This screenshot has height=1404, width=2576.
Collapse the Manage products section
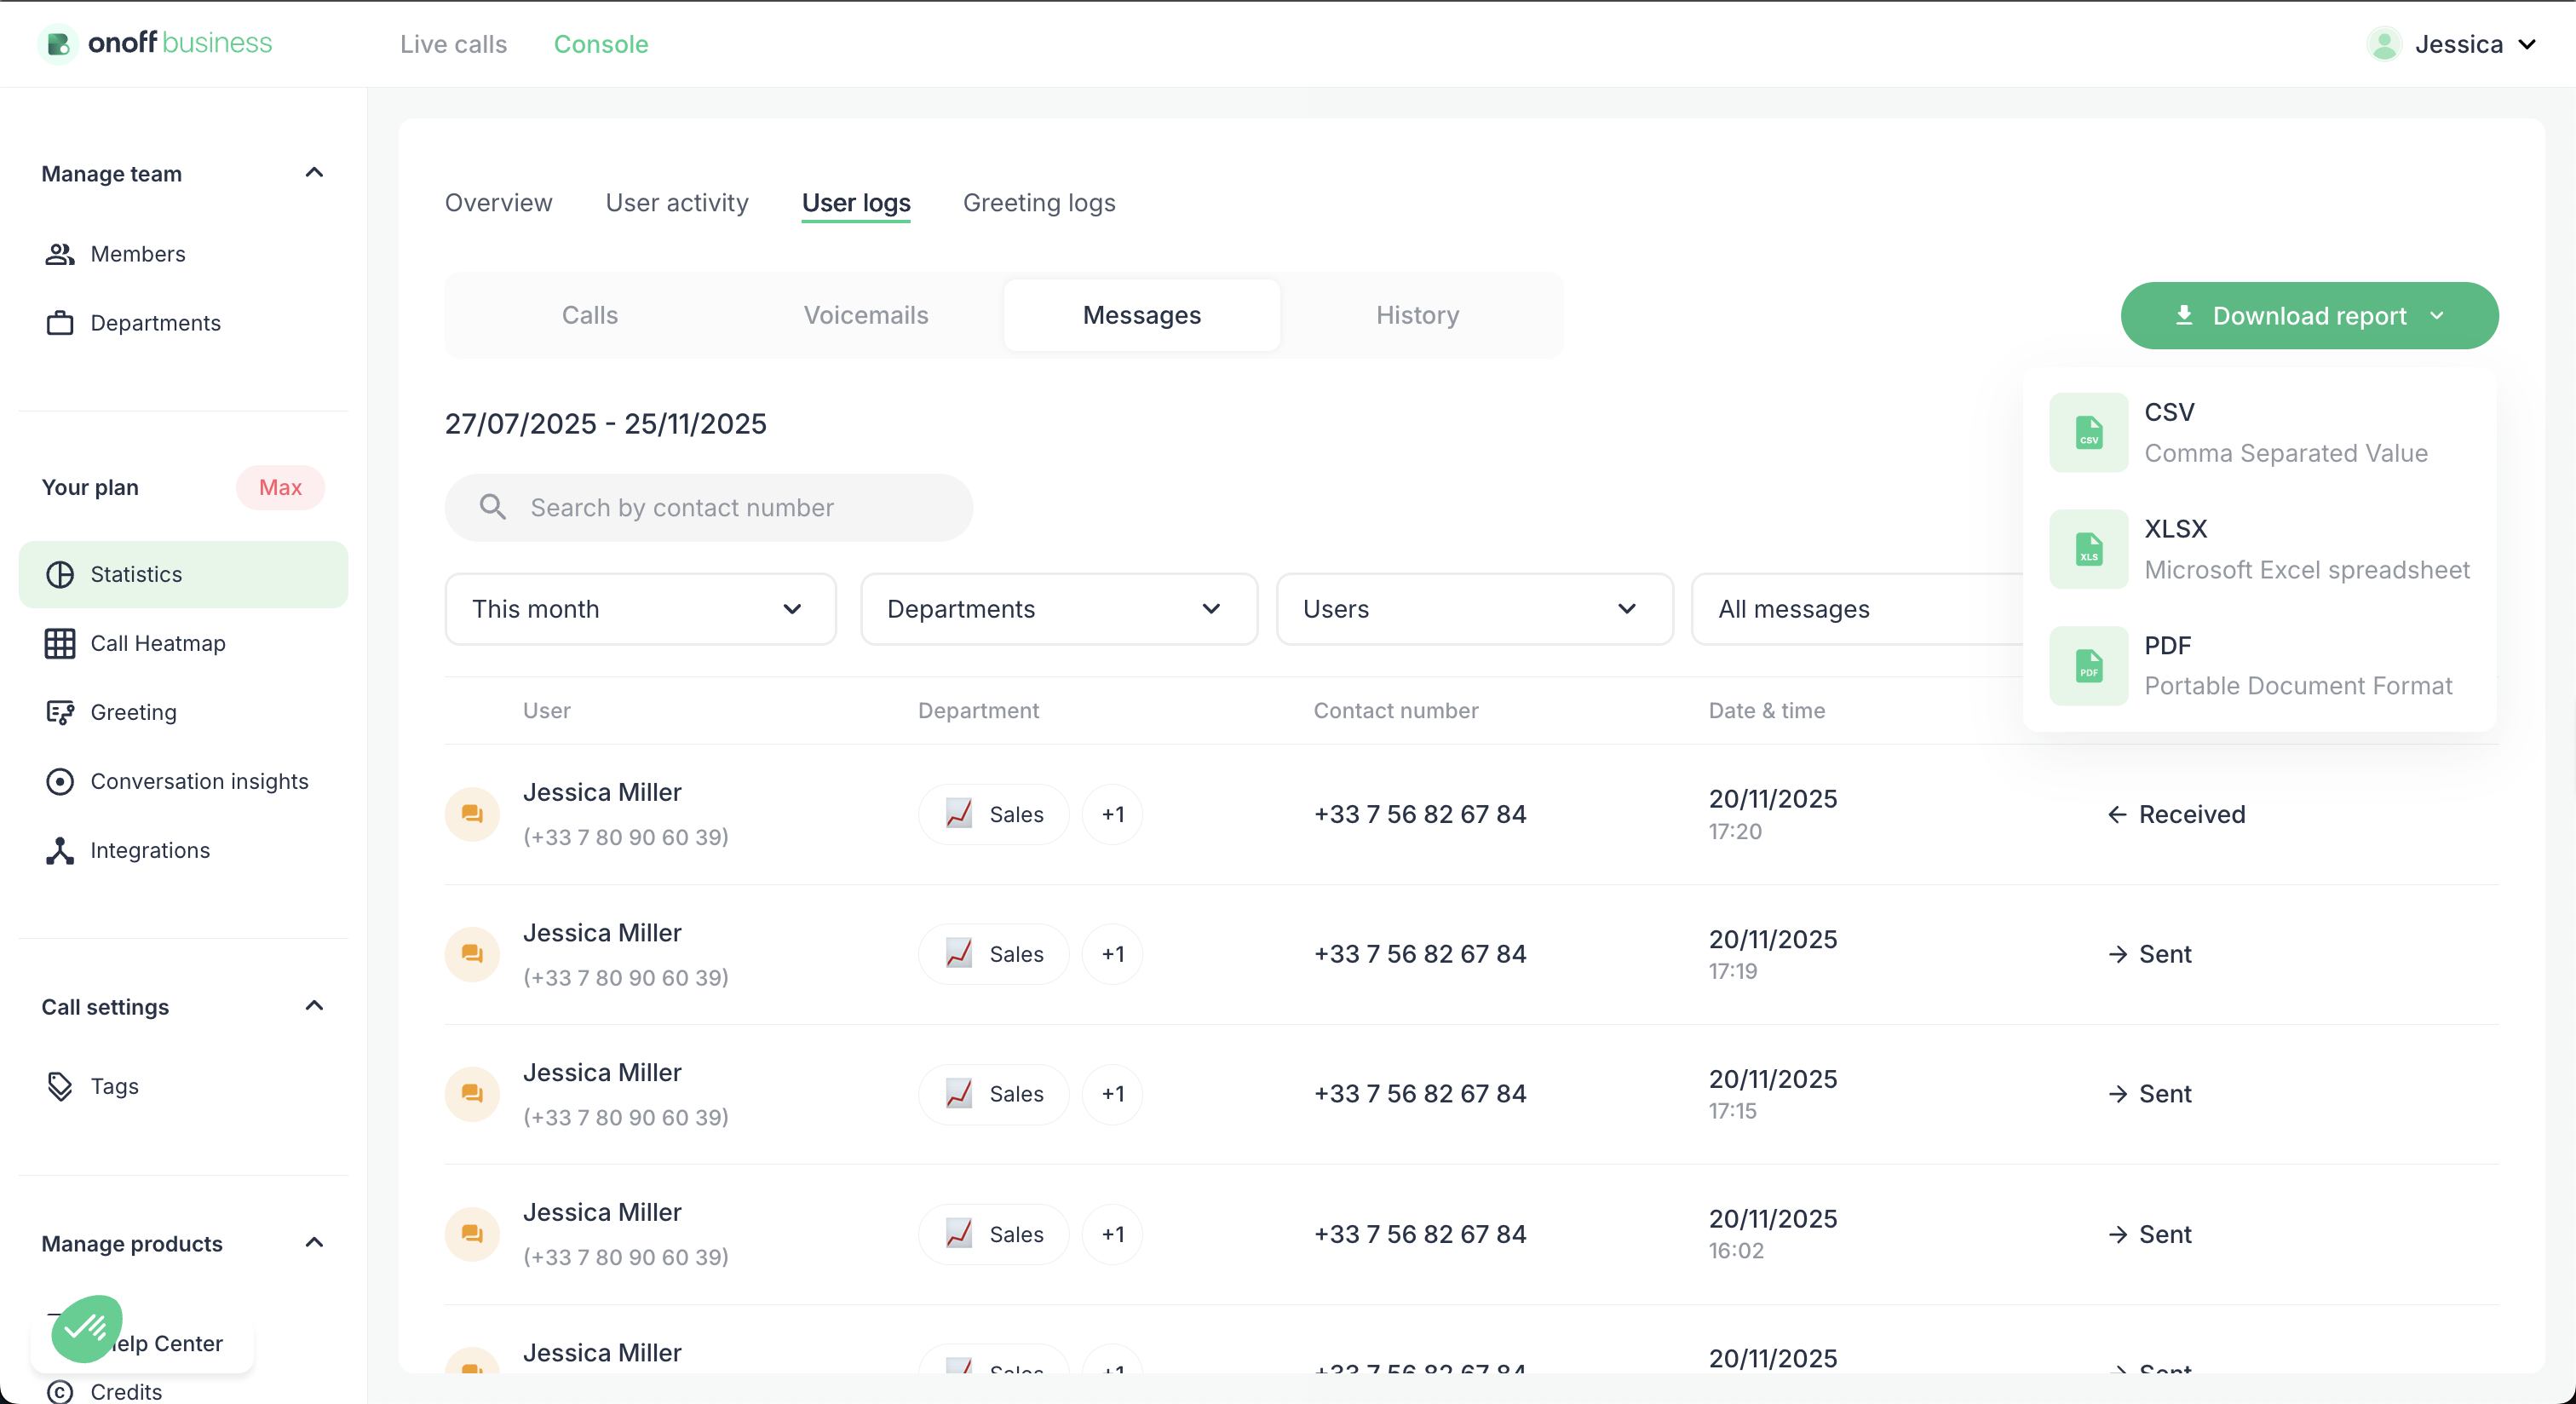[x=314, y=1243]
